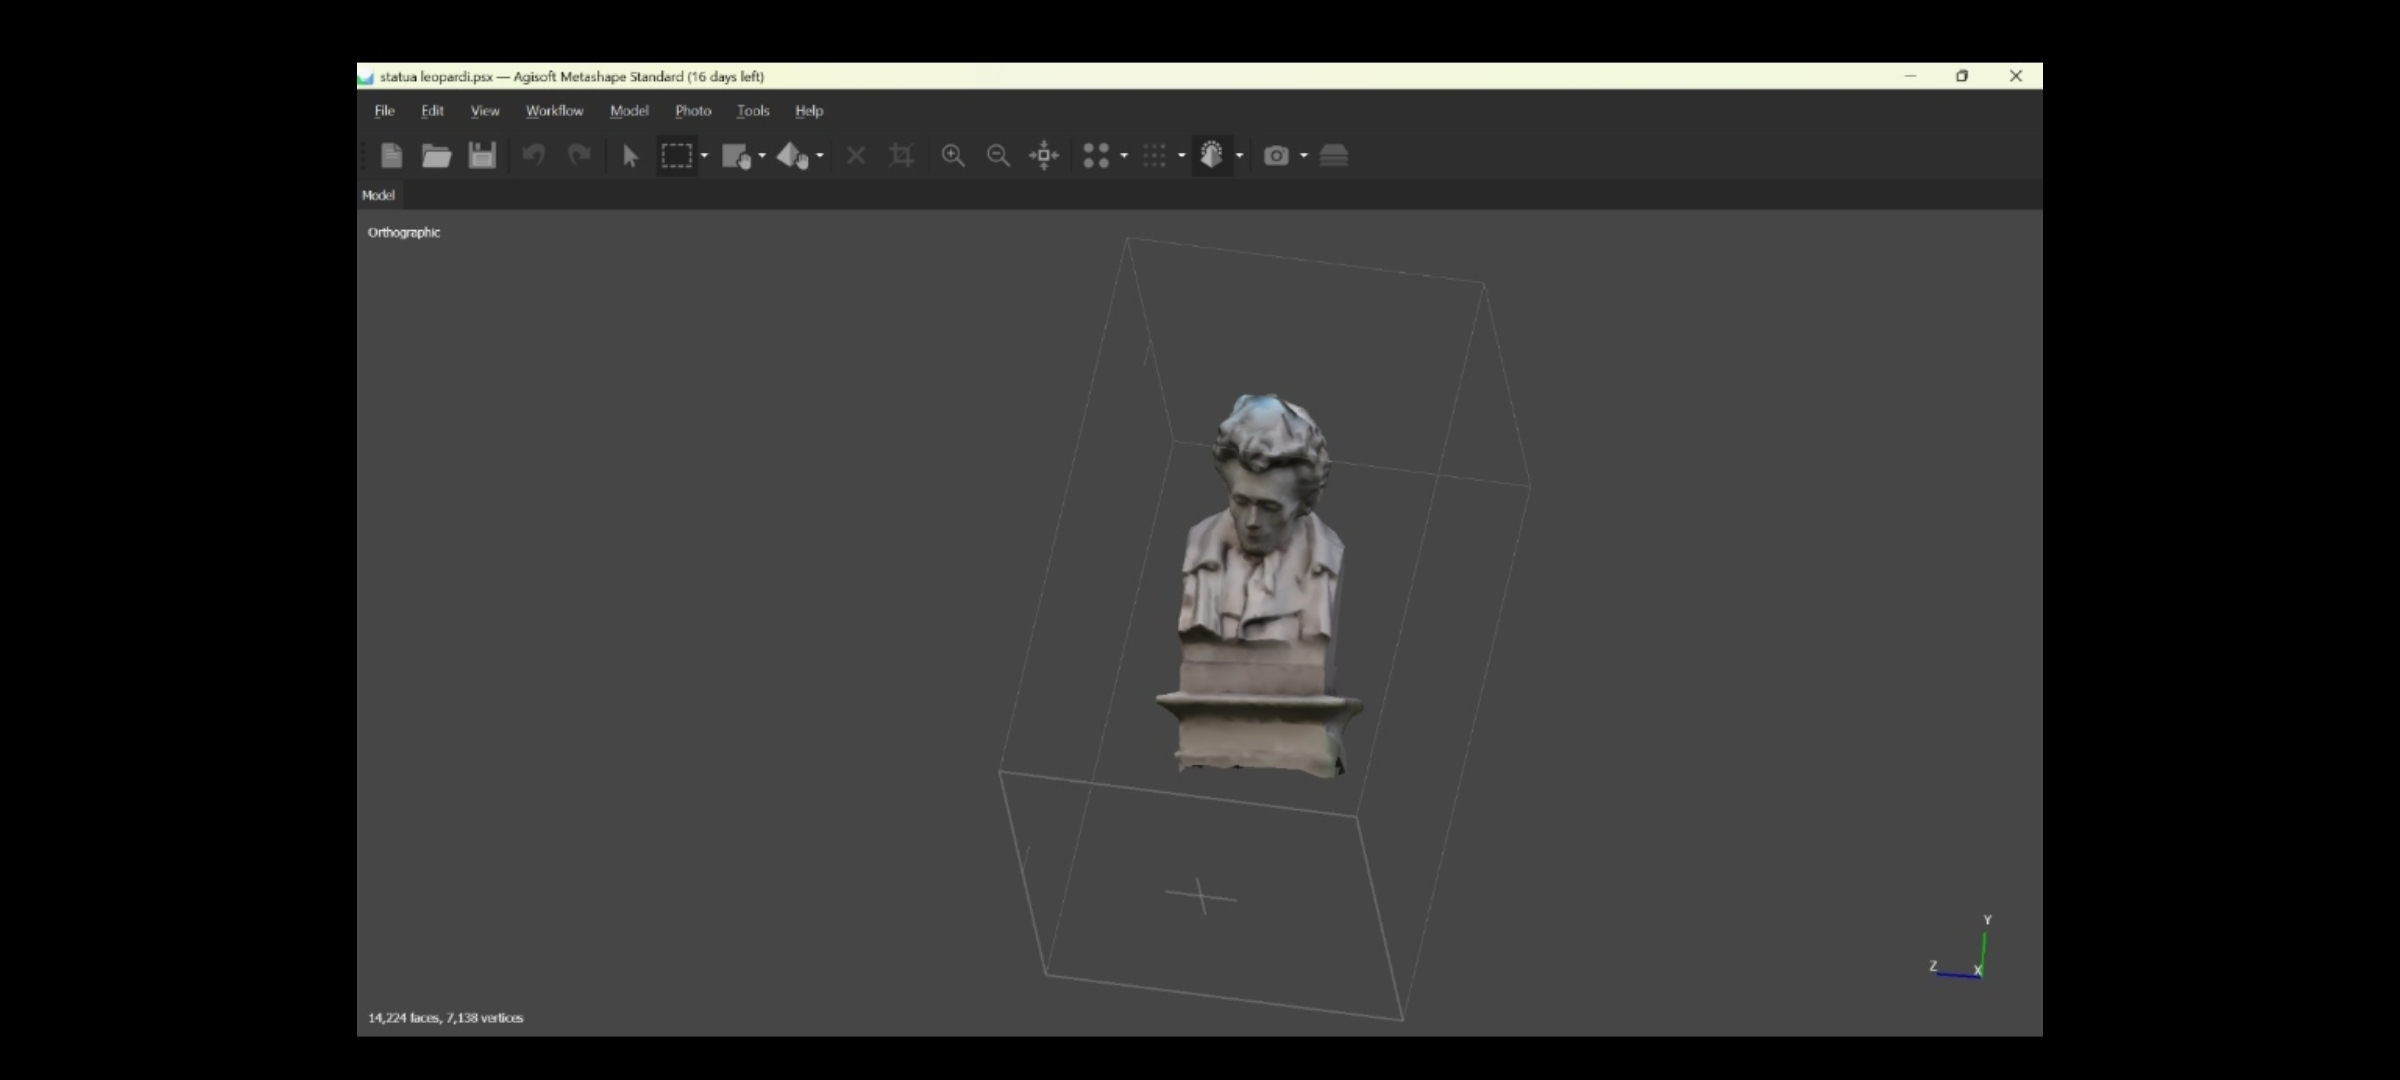Viewport: 2400px width, 1080px height.
Task: Toggle Show Cameras icon
Action: (x=1276, y=155)
